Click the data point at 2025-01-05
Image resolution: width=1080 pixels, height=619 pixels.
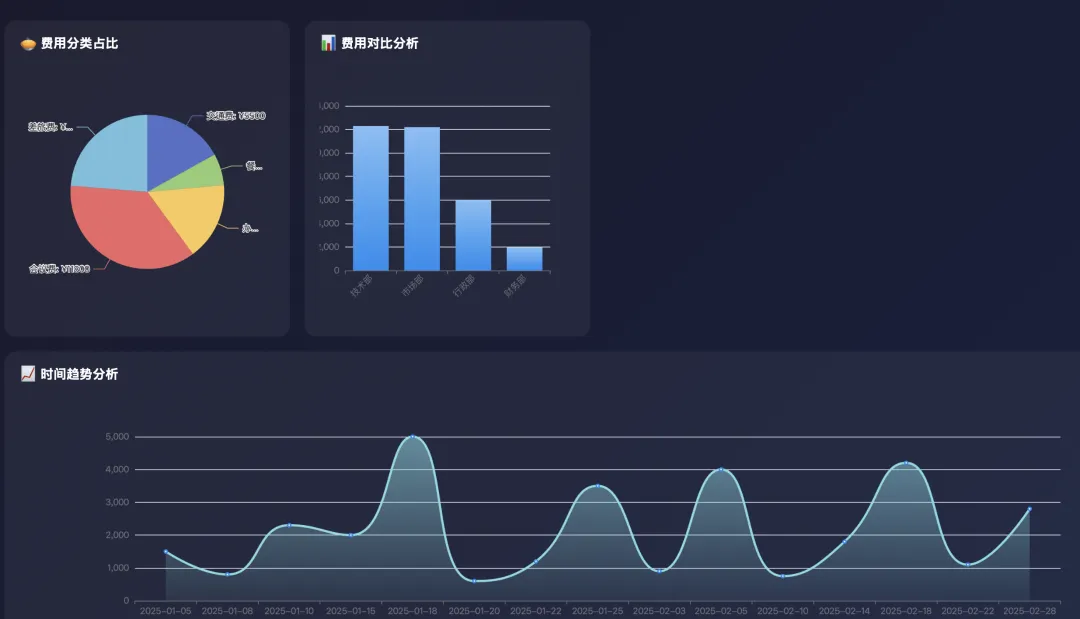click(x=165, y=552)
